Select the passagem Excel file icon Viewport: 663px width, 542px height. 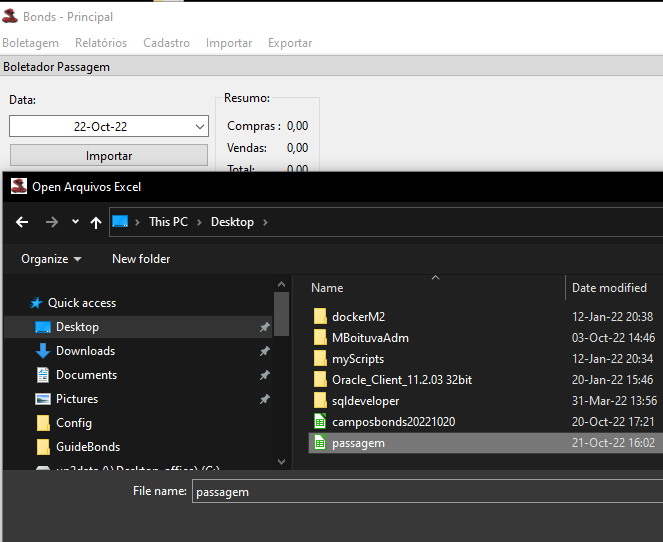pos(320,443)
